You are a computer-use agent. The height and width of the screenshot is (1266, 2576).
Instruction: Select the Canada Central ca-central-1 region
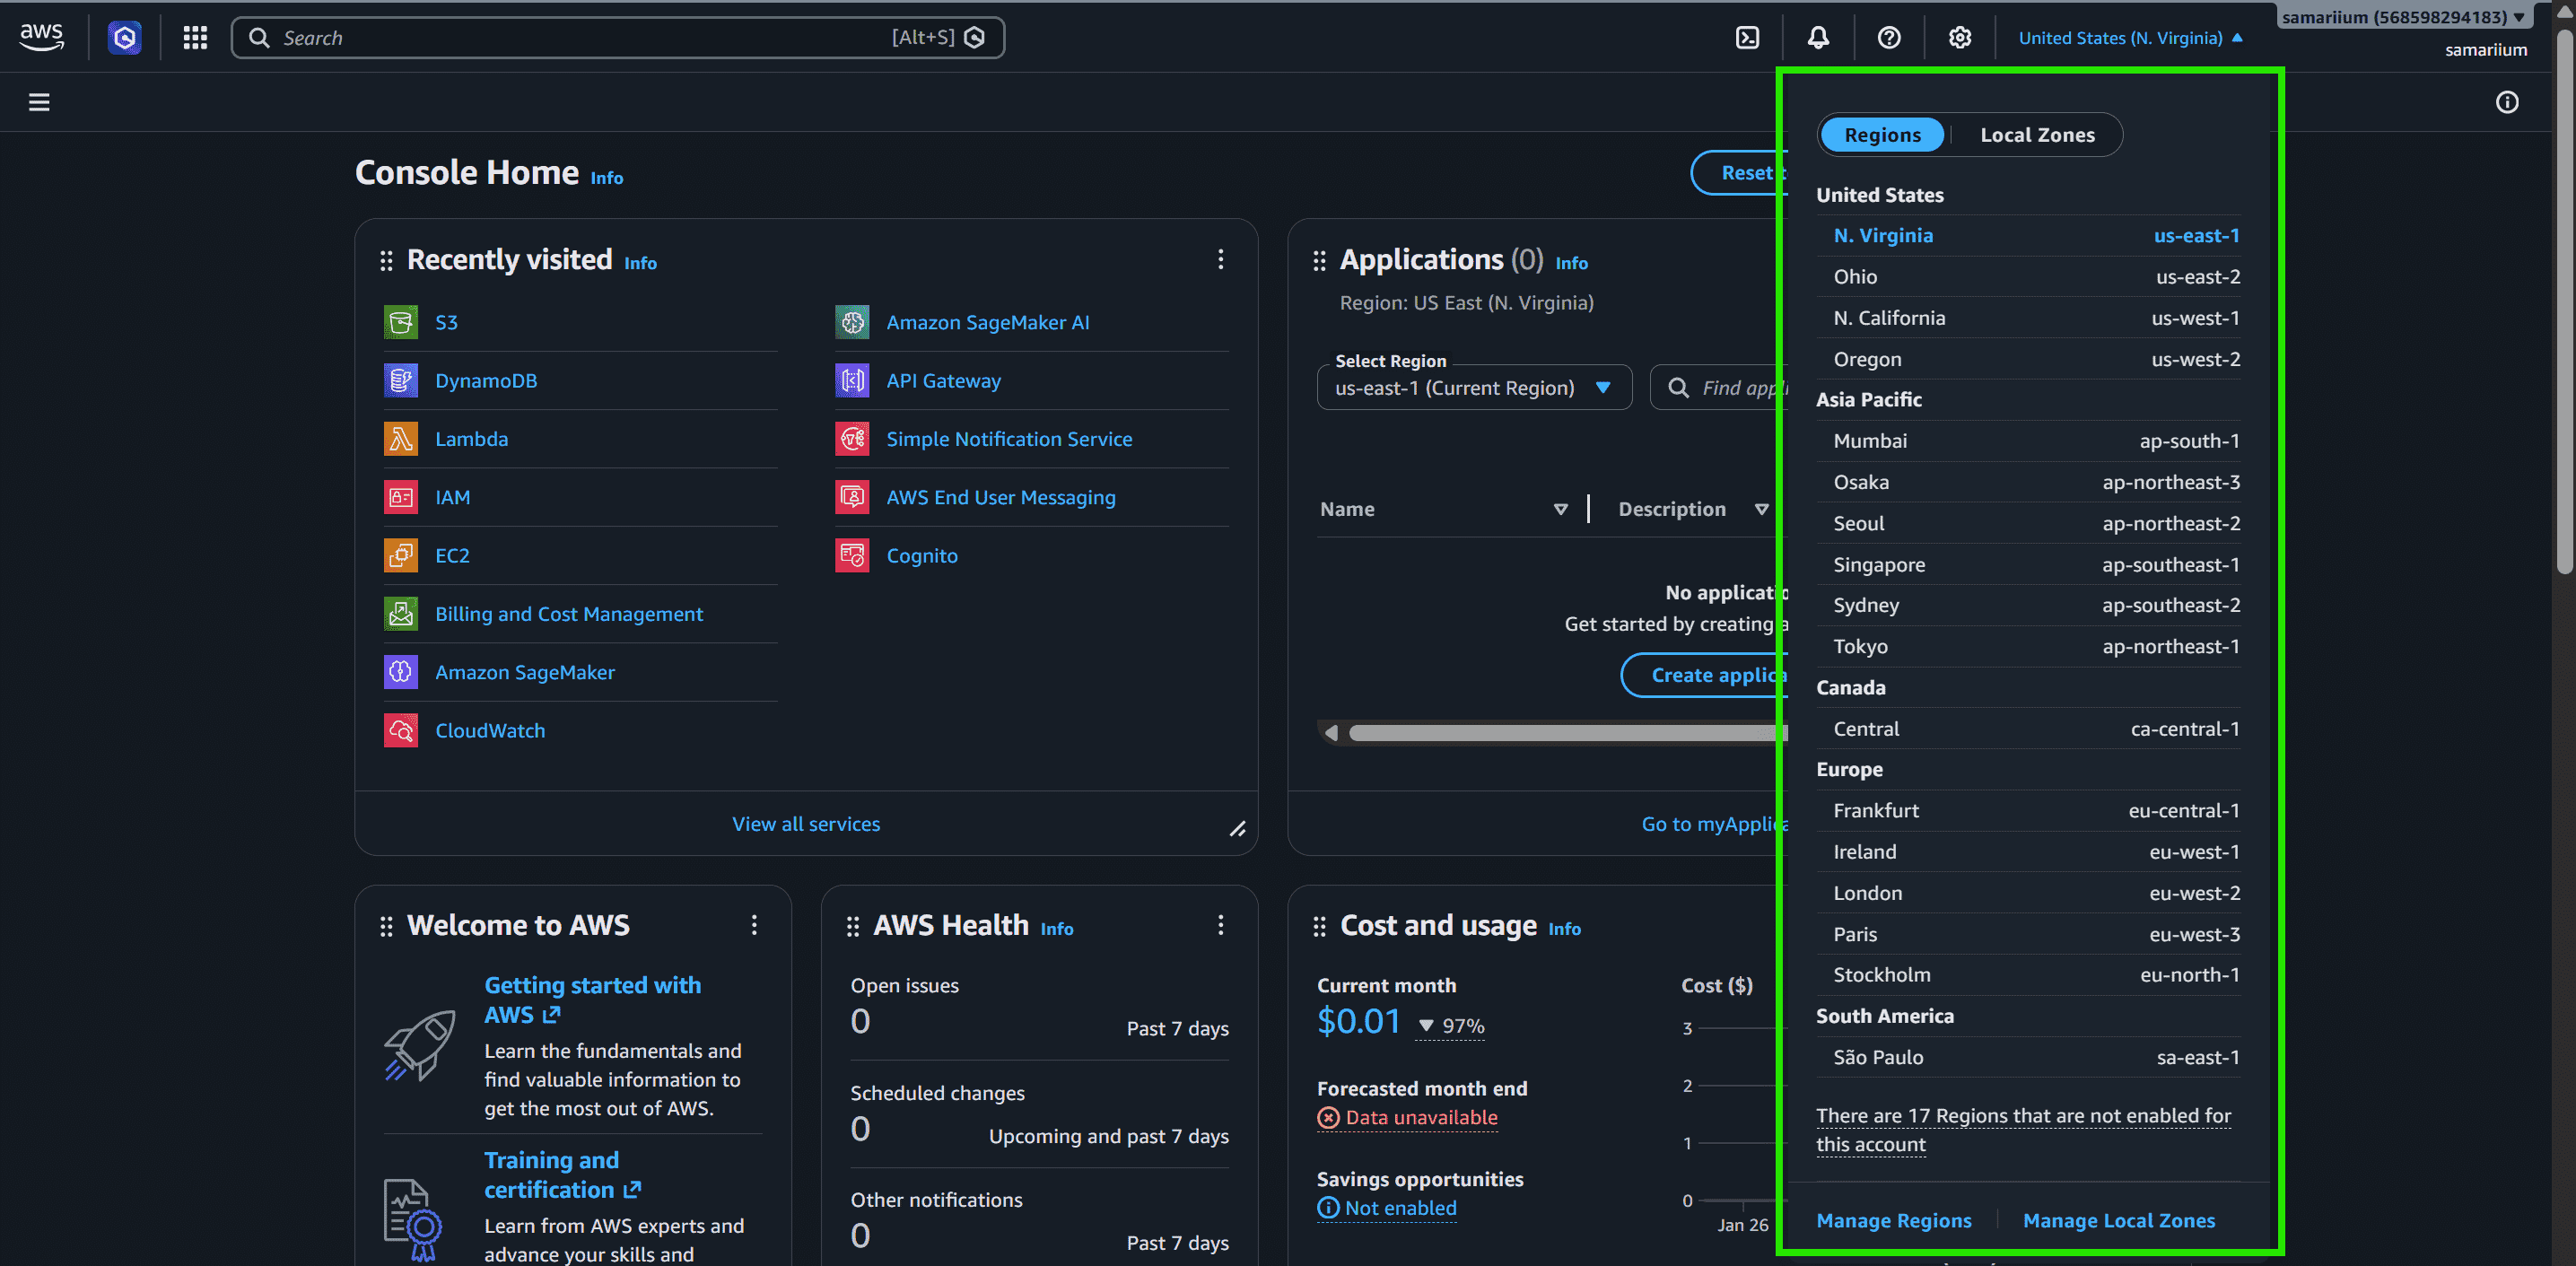[x=2028, y=729]
